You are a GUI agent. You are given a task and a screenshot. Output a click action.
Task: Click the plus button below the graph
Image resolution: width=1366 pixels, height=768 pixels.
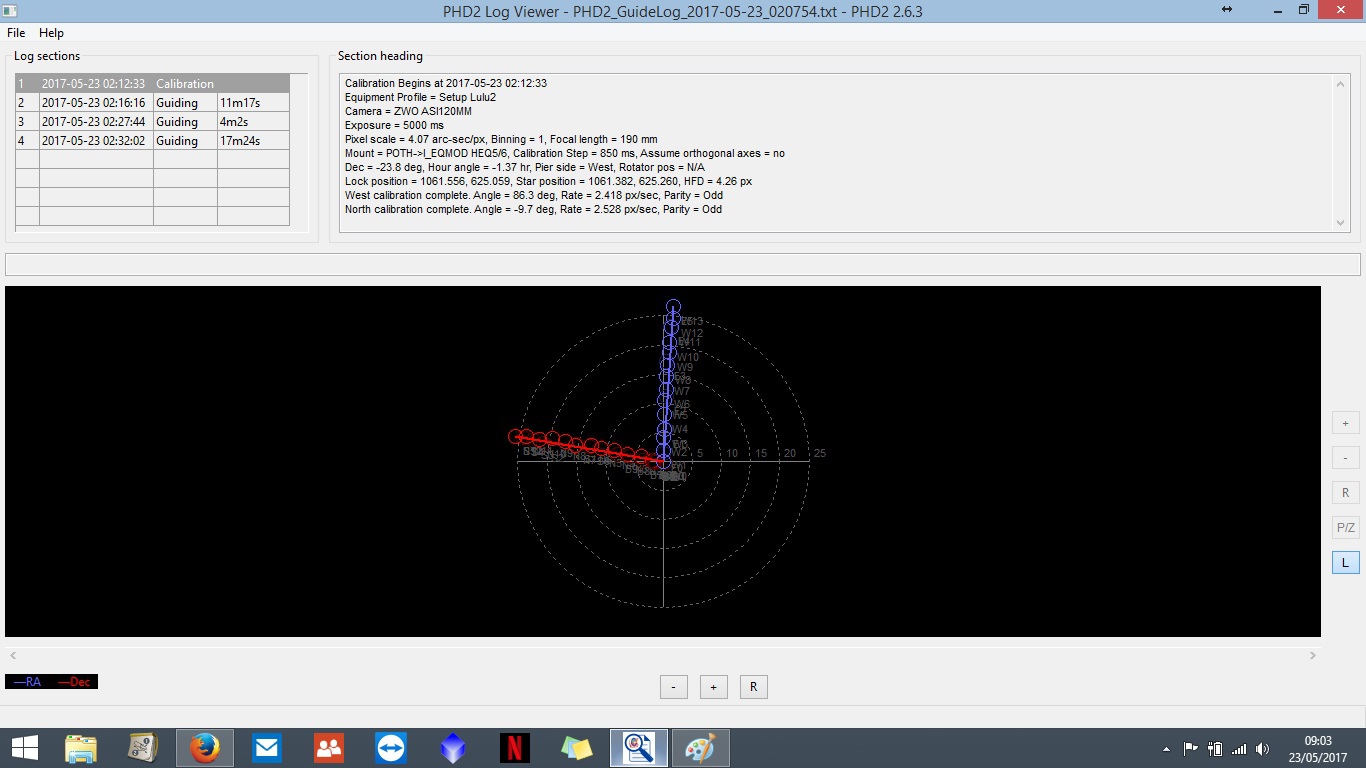(713, 687)
